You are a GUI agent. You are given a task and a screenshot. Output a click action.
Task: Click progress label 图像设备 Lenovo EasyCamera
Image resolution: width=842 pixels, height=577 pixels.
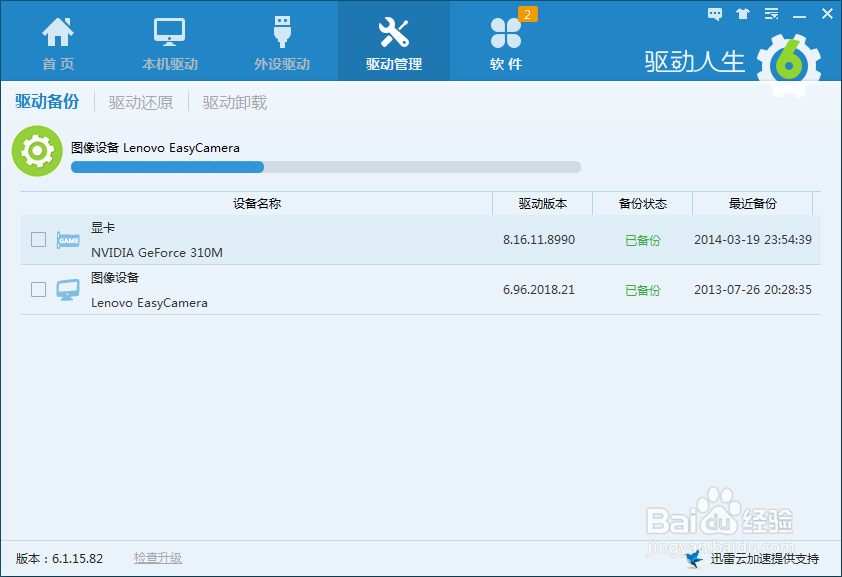155,148
